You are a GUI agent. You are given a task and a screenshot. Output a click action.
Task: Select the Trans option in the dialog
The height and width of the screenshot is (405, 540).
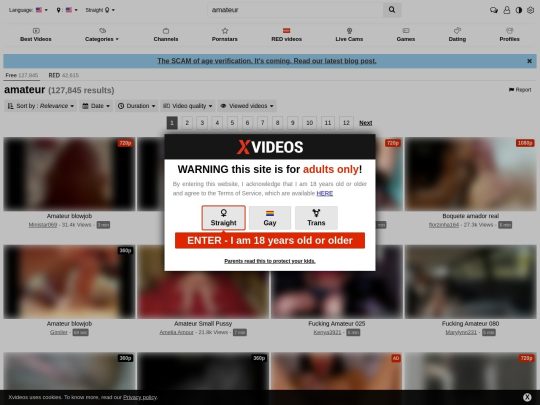coord(316,218)
